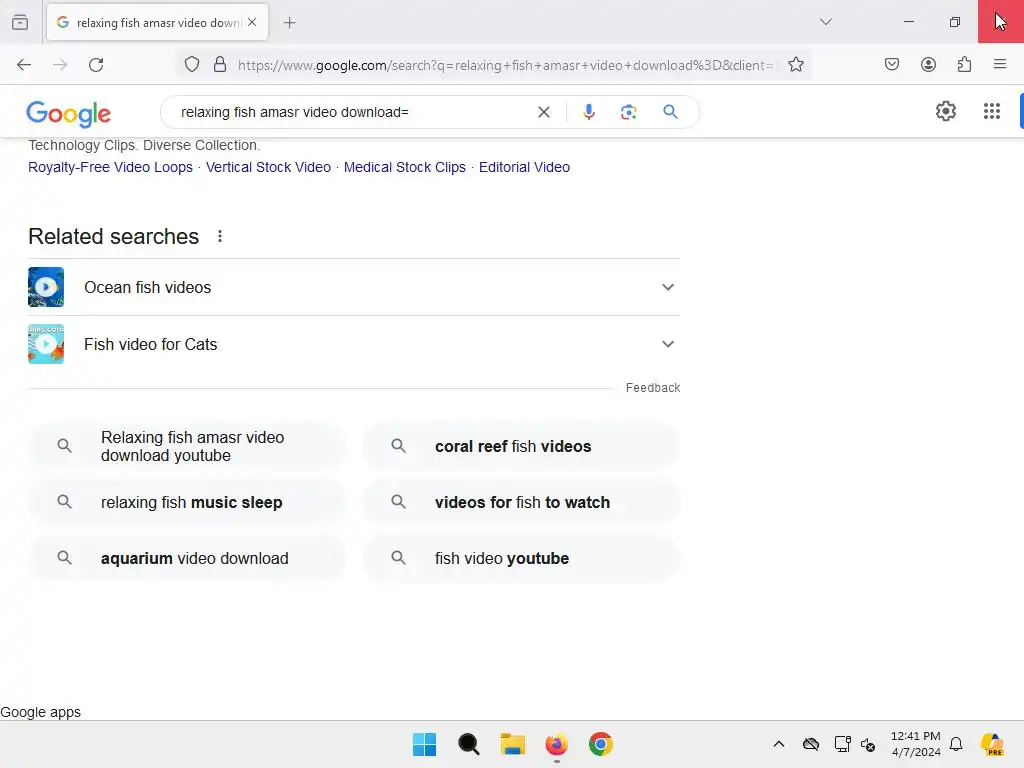Search videos for fish to watch
The width and height of the screenshot is (1024, 768).
coord(521,502)
